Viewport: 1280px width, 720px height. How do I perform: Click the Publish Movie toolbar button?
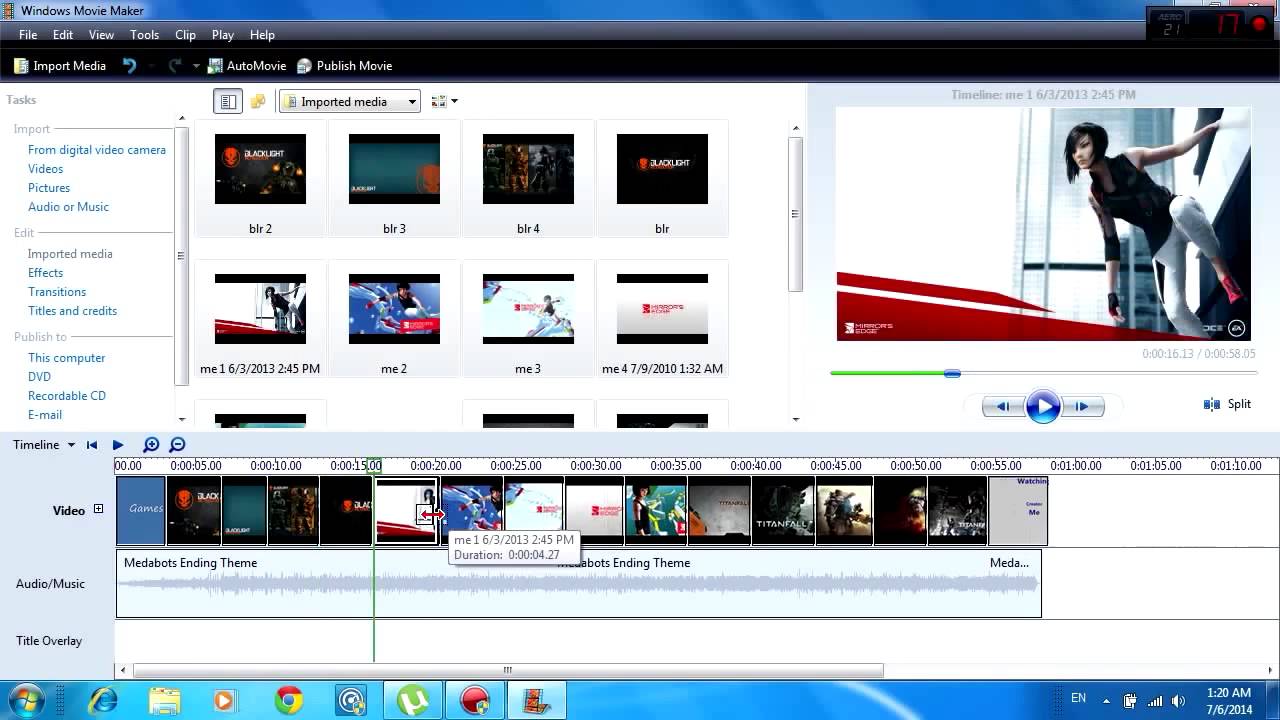pos(344,66)
